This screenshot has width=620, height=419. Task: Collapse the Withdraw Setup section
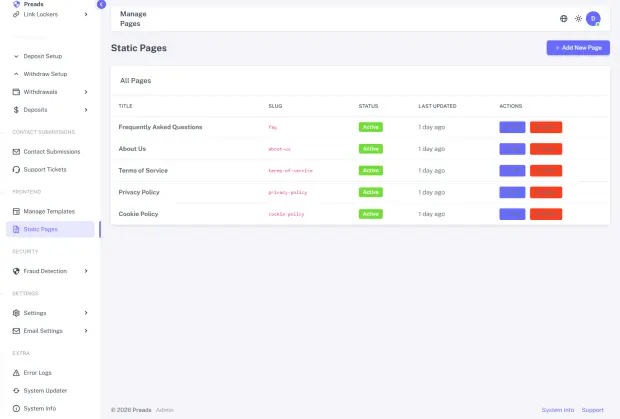click(16, 74)
